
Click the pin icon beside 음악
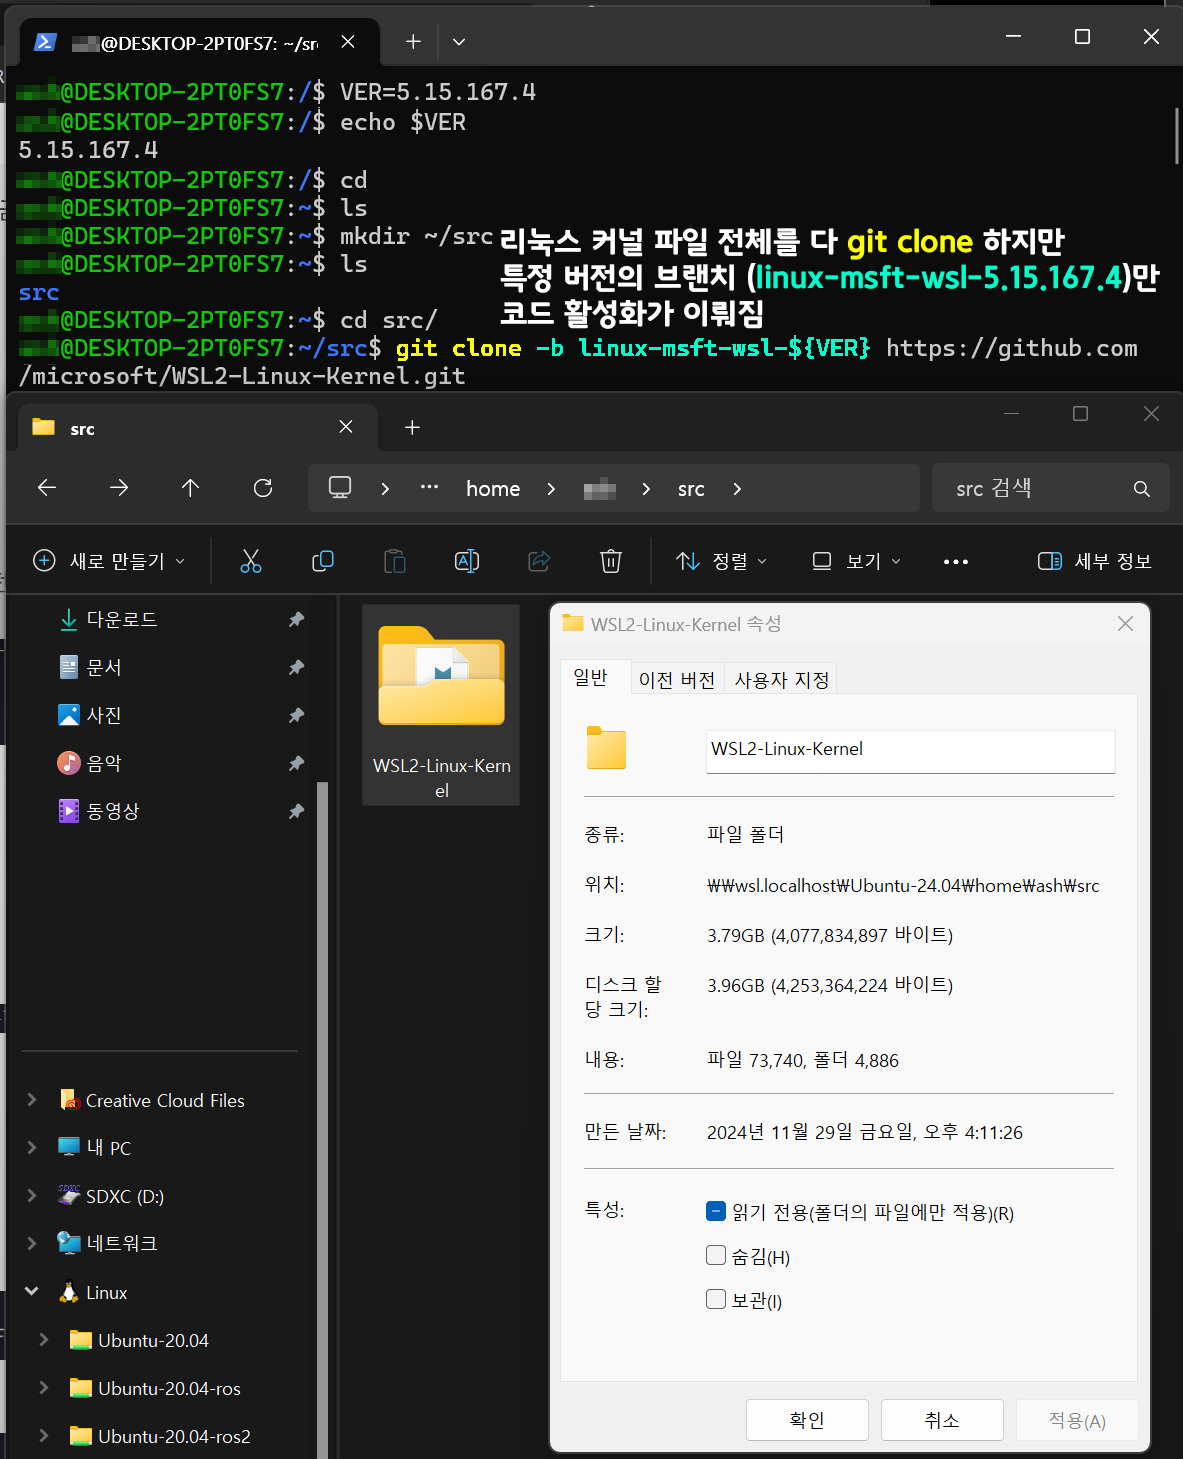point(296,764)
